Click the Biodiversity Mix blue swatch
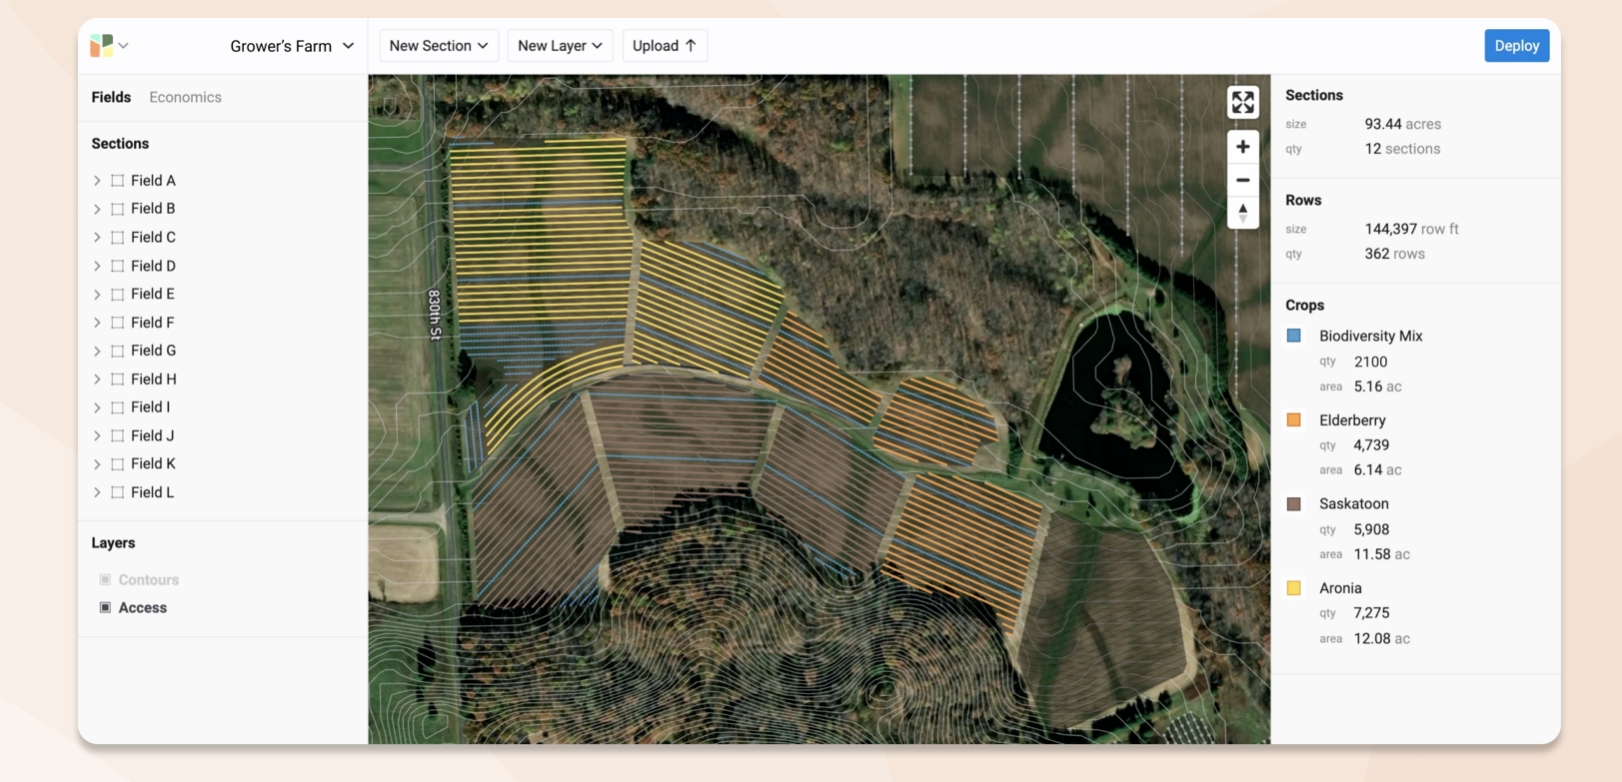 [x=1294, y=336]
